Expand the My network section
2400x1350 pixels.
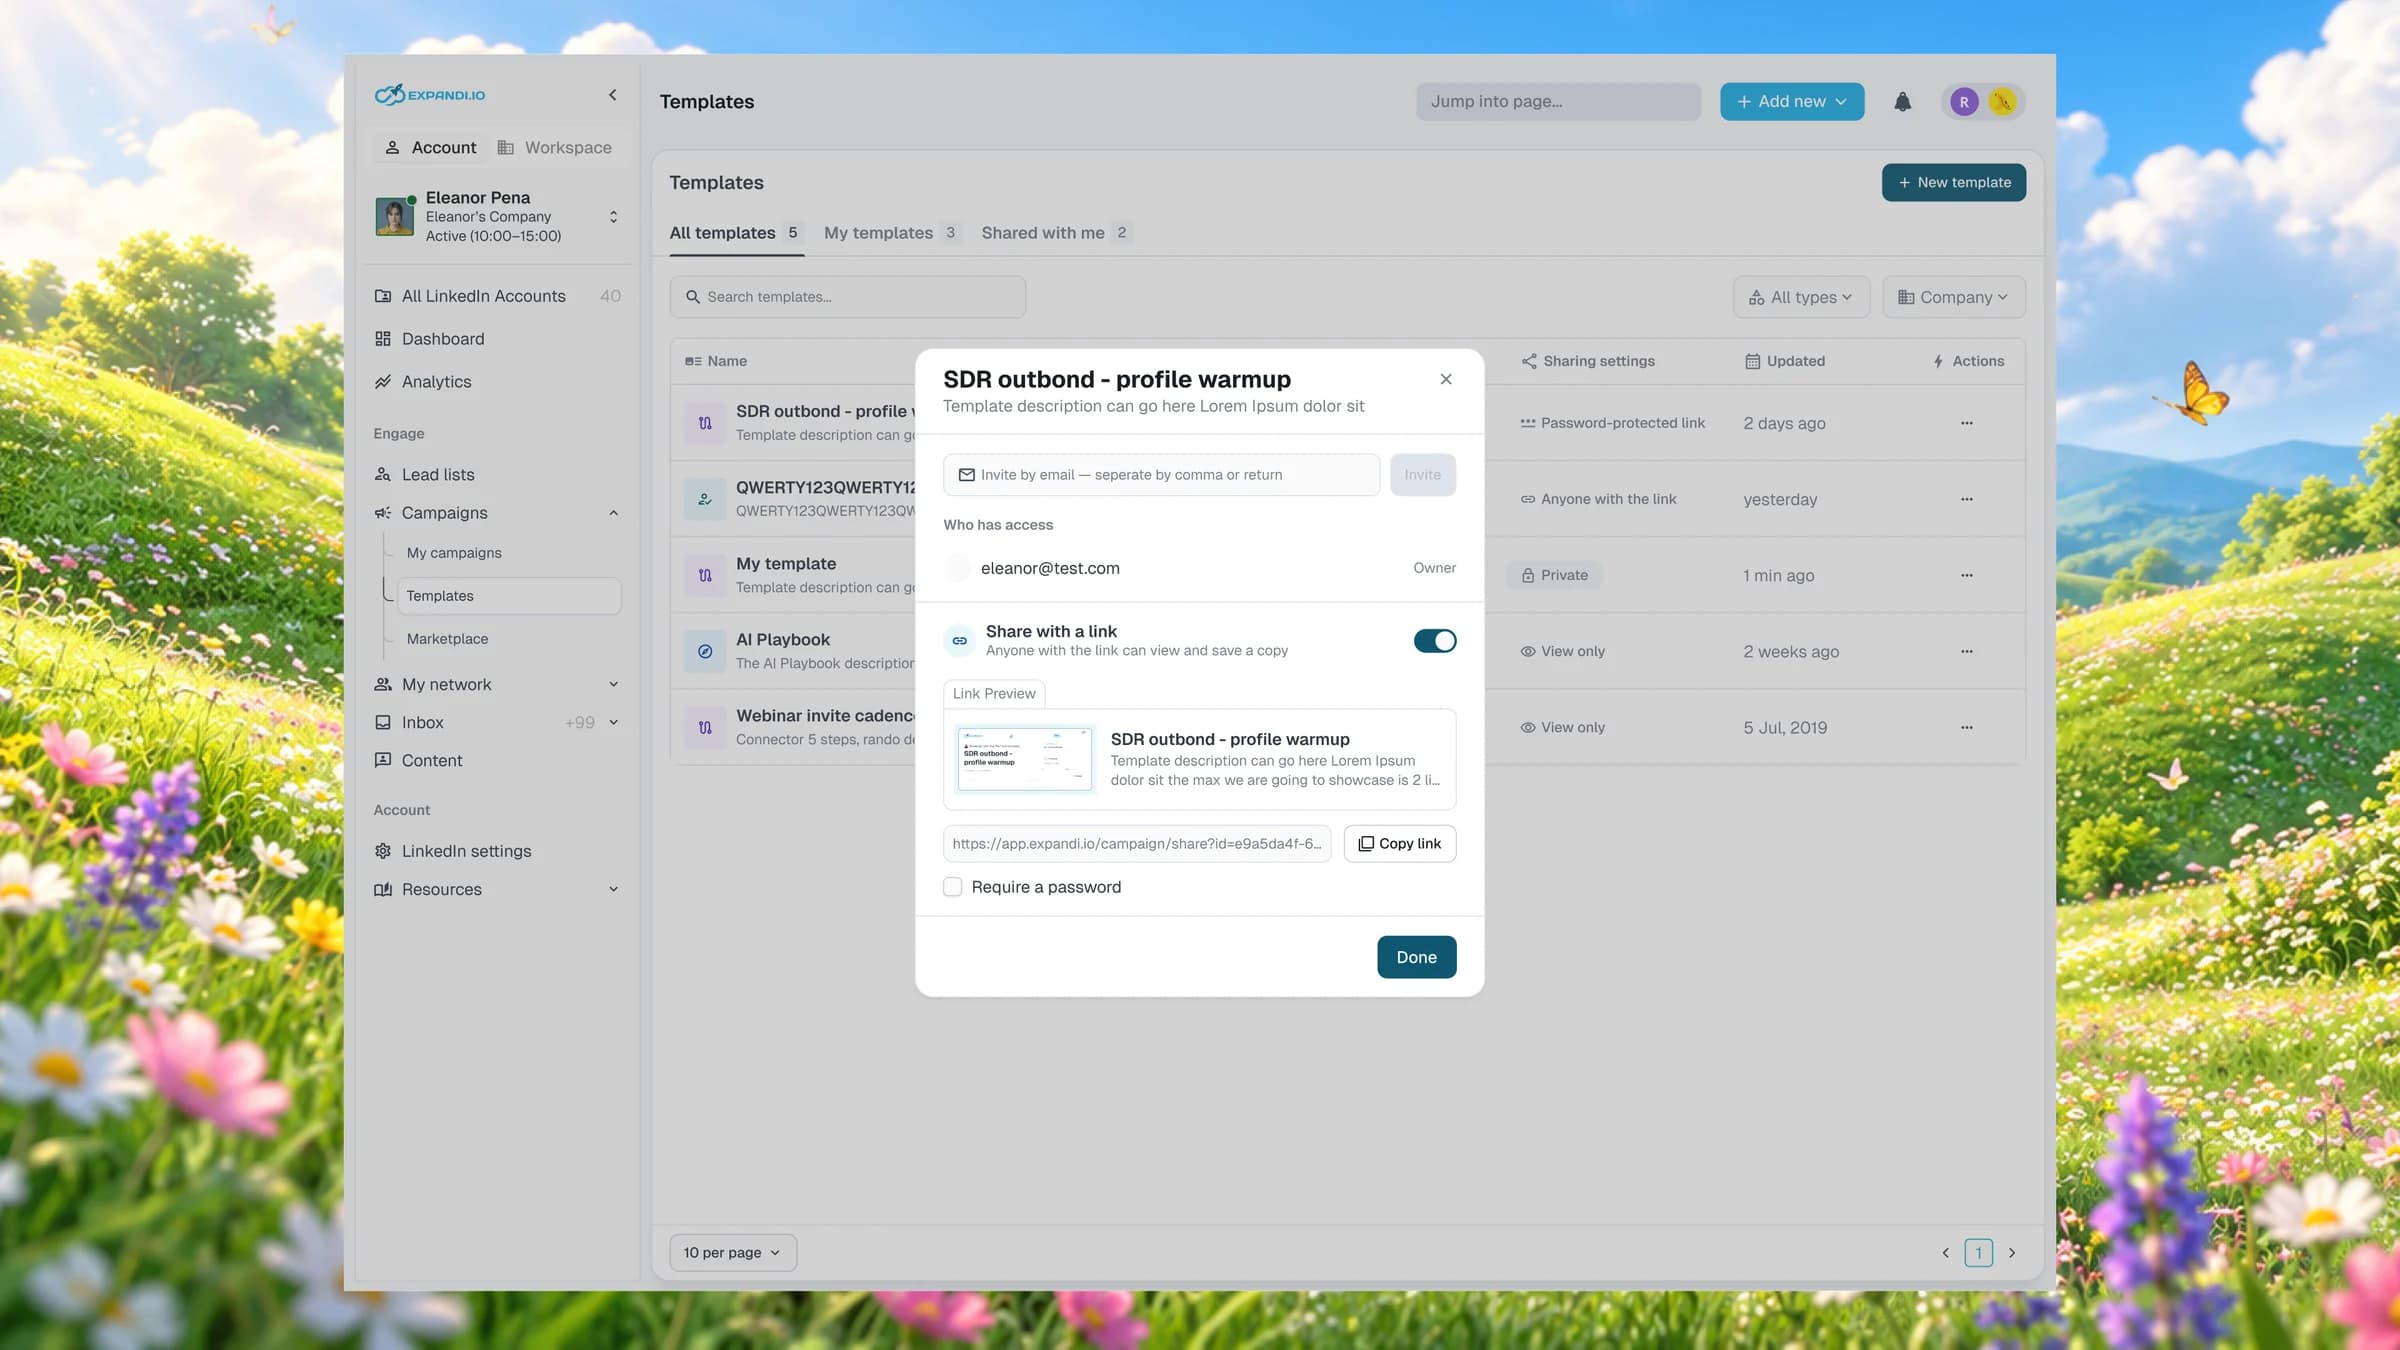coord(613,685)
